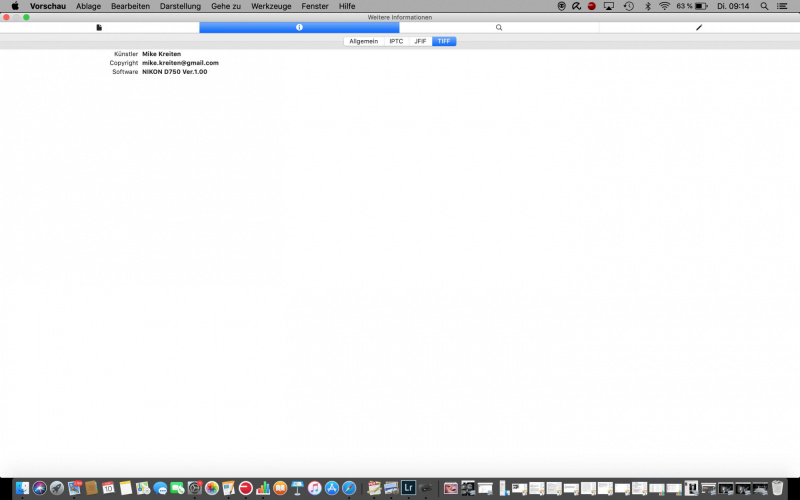
Task: Click the copyright value mike.kreiten@gmail.com
Action: [x=180, y=63]
